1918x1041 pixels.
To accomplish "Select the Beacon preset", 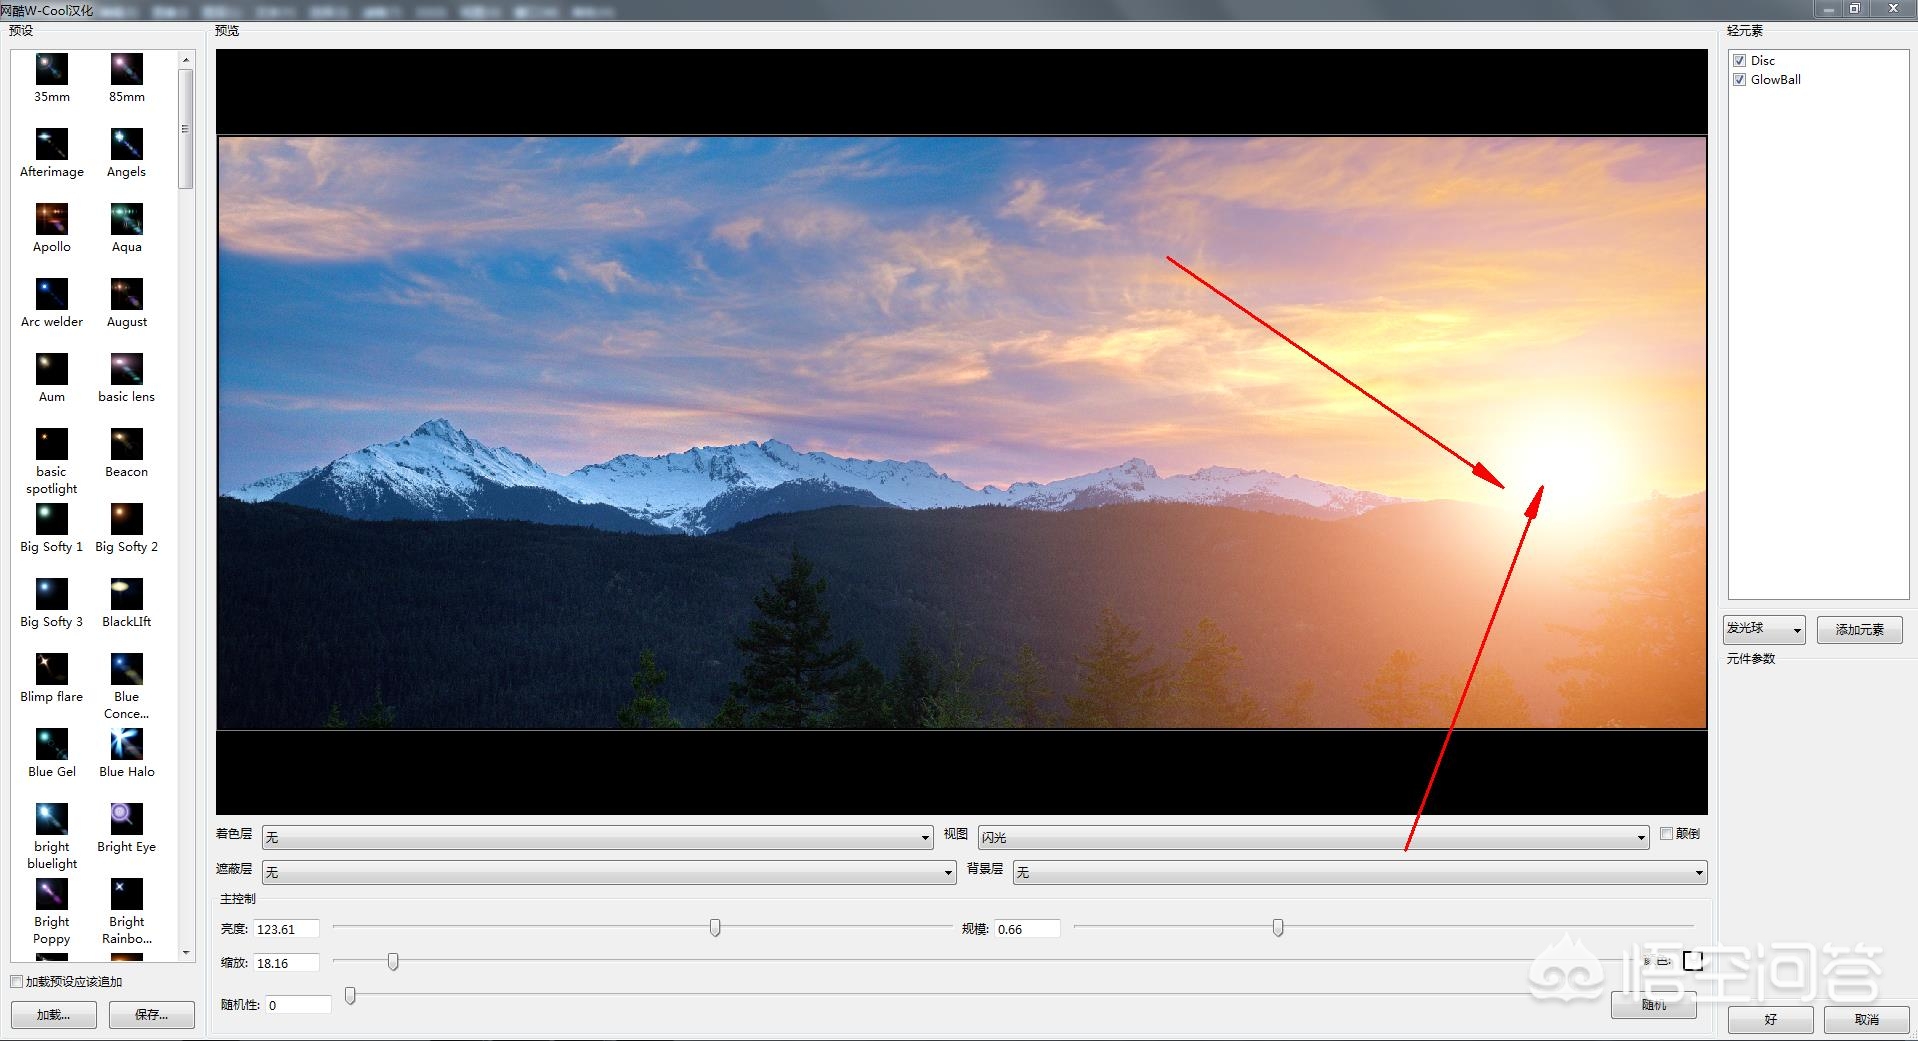I will tap(126, 445).
